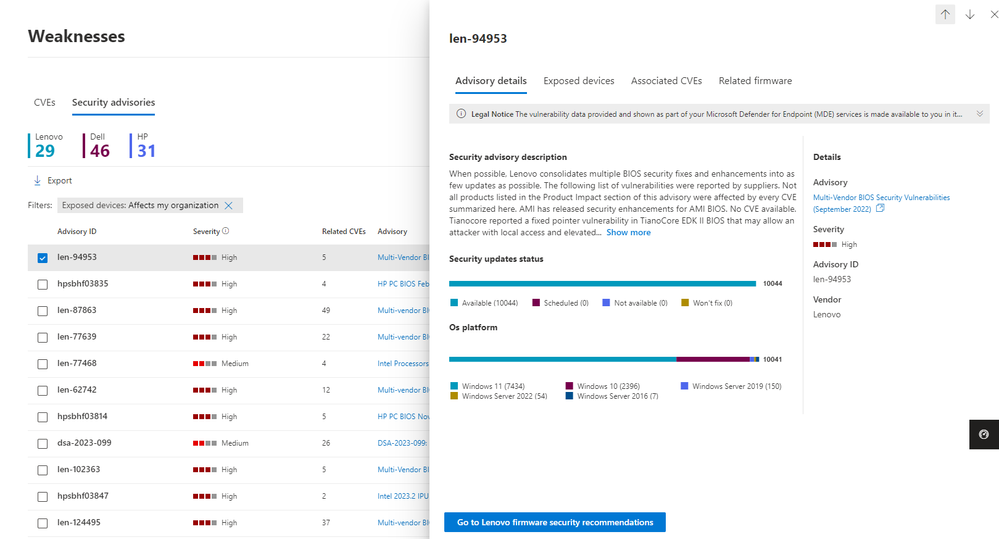
Task: Open the Advisory details tab
Action: 491,81
